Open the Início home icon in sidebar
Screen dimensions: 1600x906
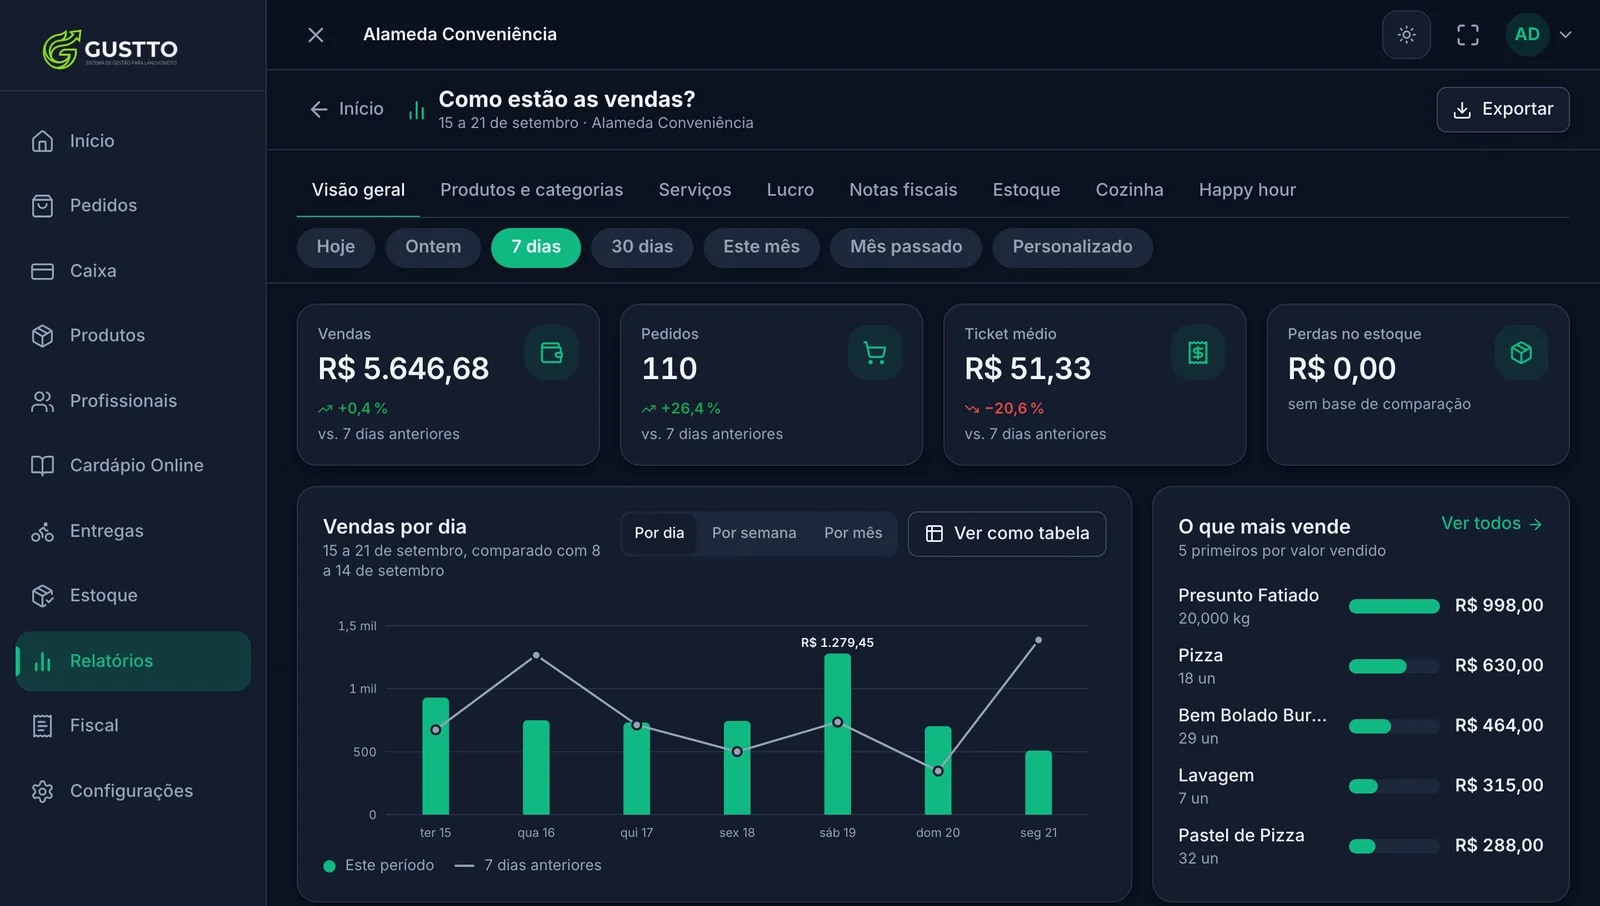42,141
